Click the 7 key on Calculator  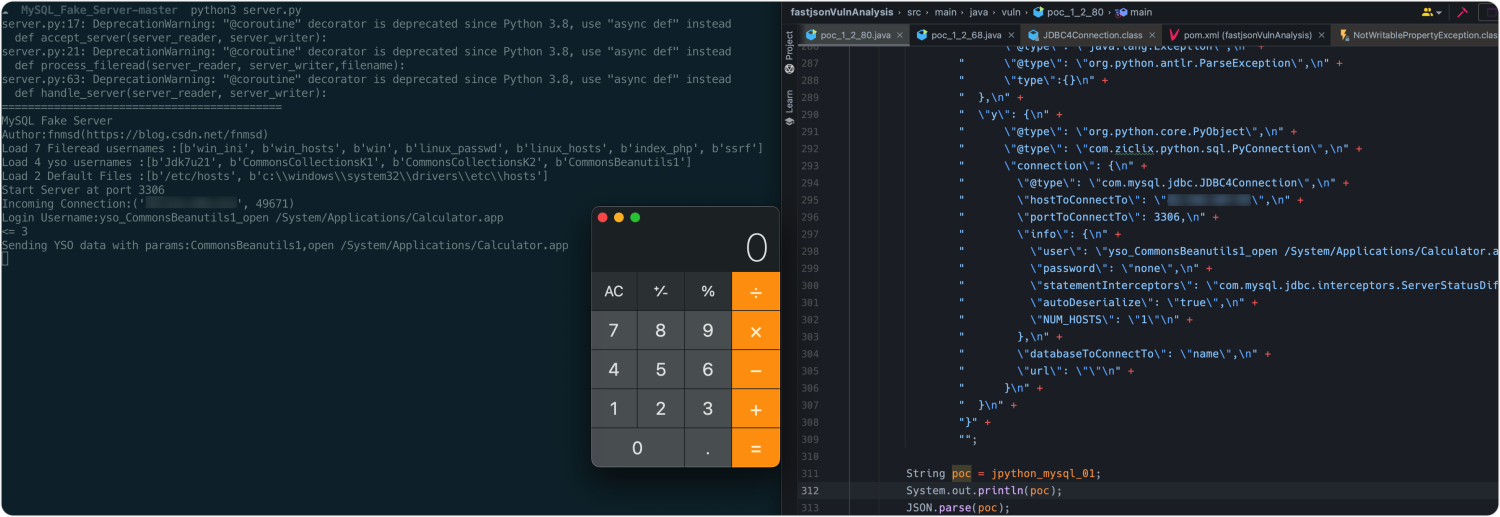(x=614, y=330)
